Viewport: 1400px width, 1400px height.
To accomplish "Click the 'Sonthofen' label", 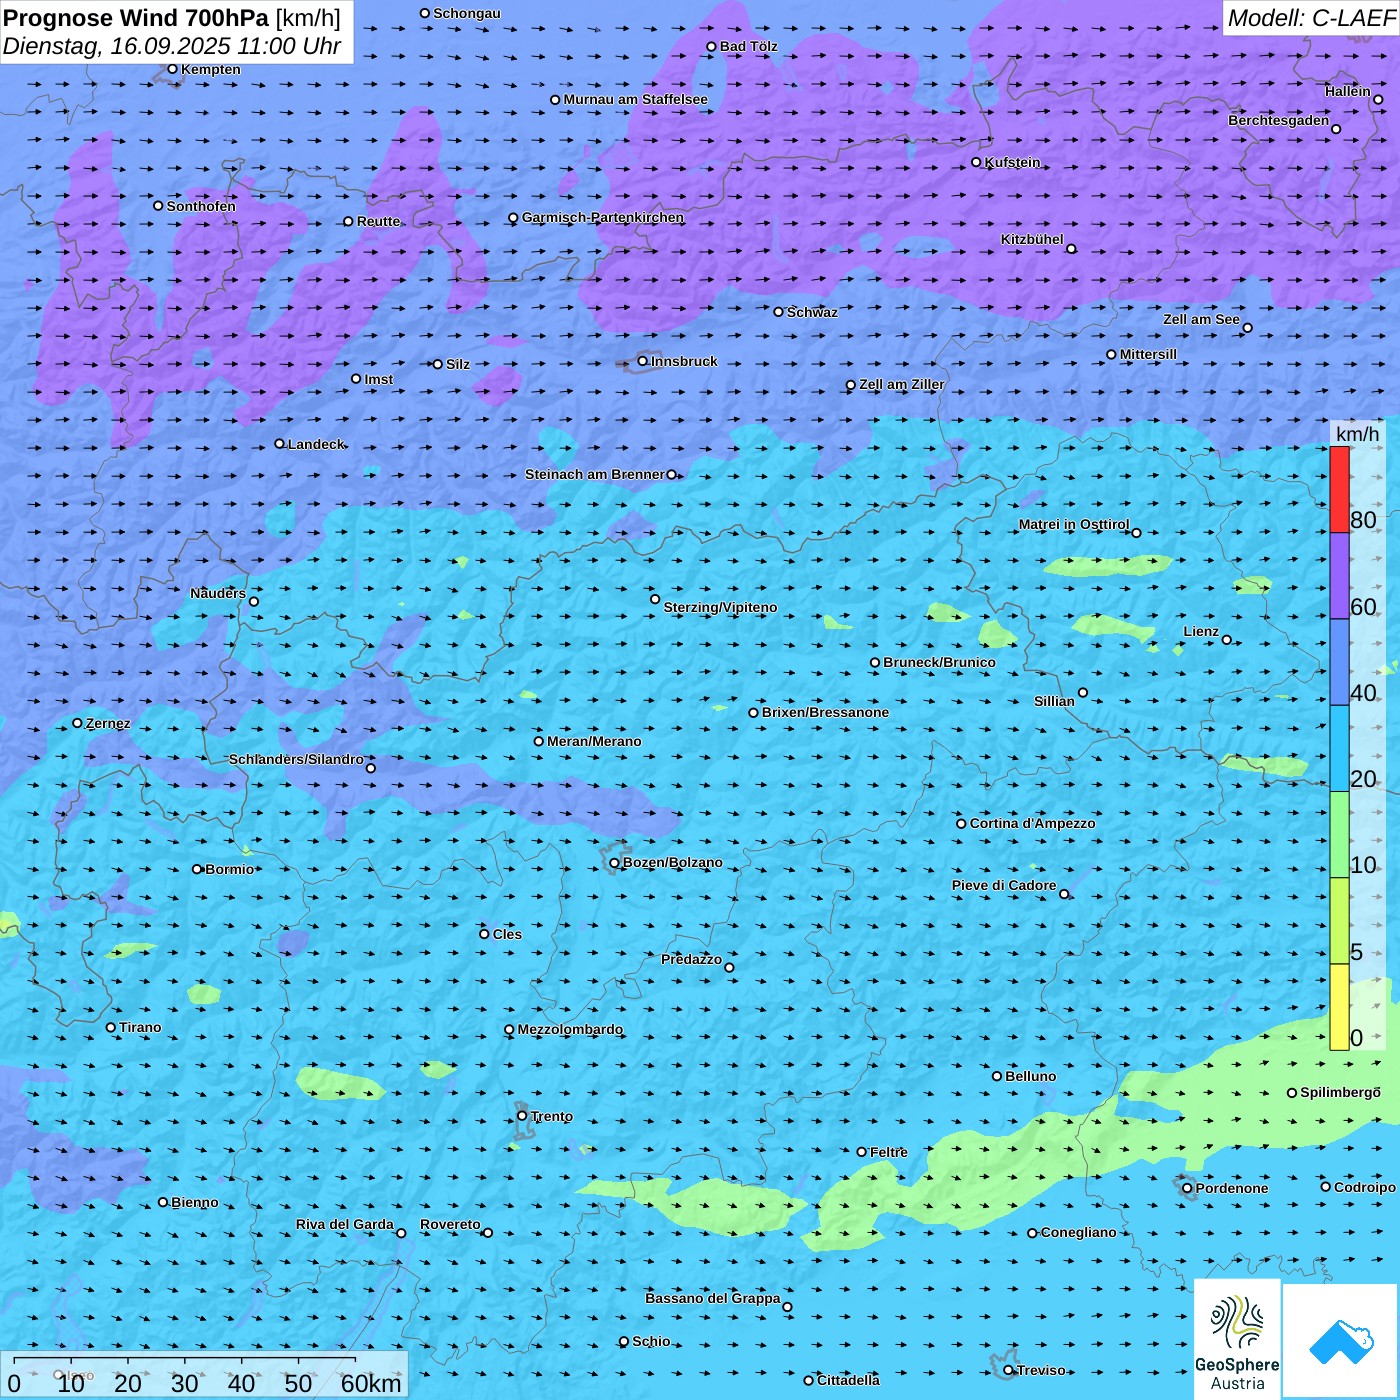I will 202,206.
